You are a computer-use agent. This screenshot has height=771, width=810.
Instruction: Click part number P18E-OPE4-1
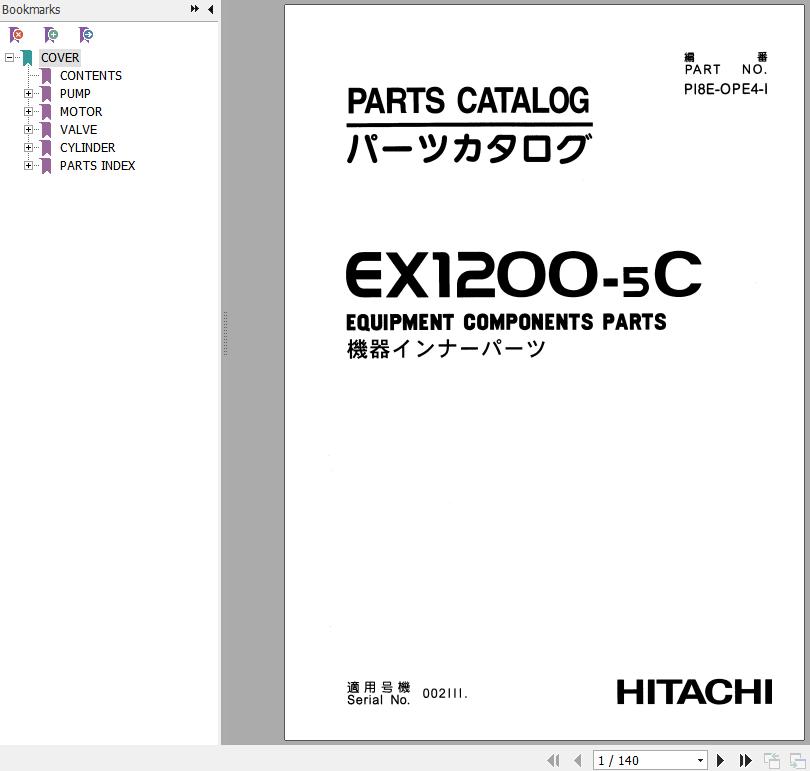(726, 89)
